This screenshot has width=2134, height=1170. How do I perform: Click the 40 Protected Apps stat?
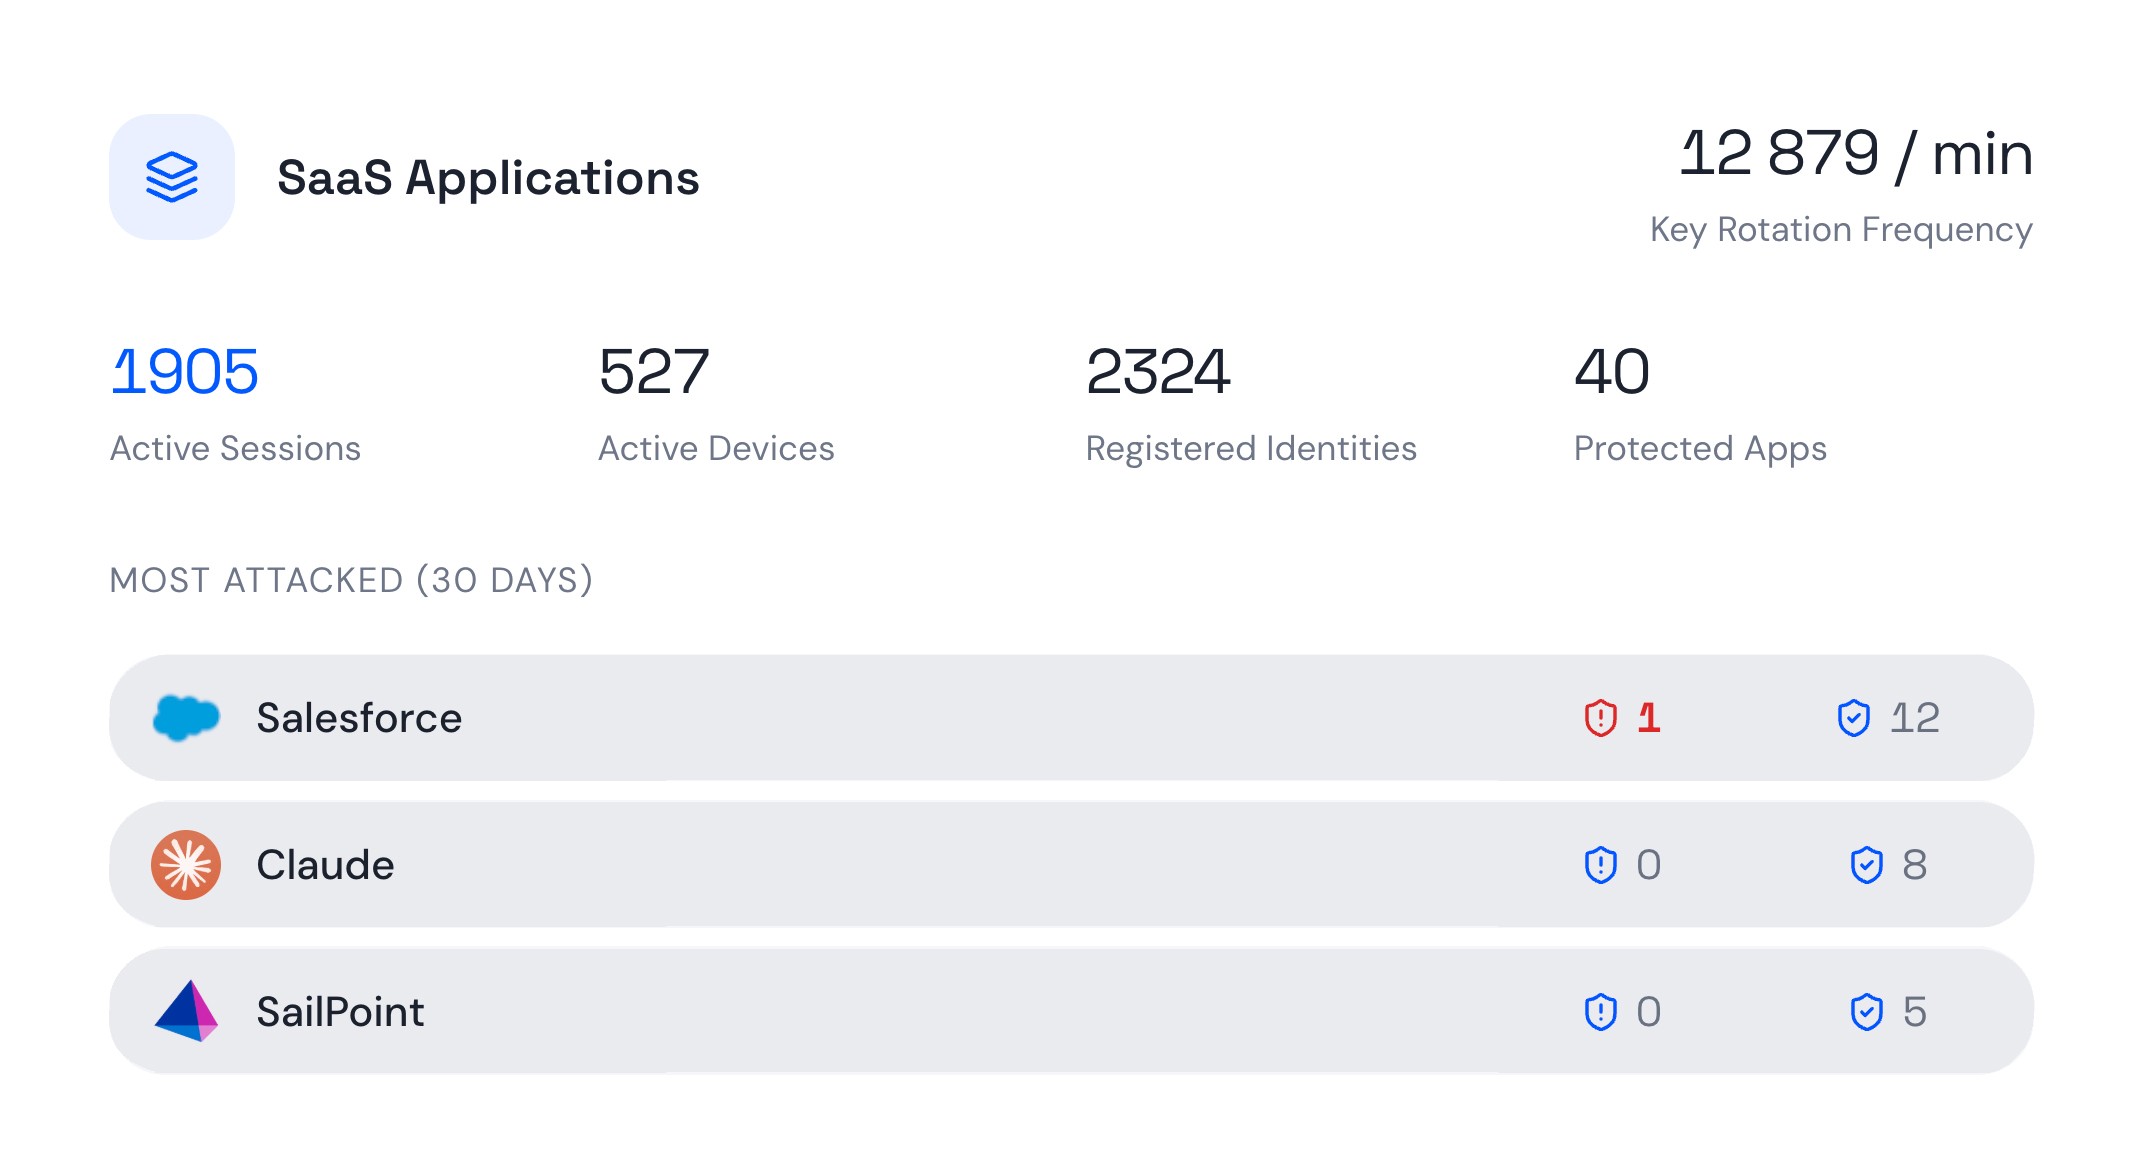(1611, 372)
